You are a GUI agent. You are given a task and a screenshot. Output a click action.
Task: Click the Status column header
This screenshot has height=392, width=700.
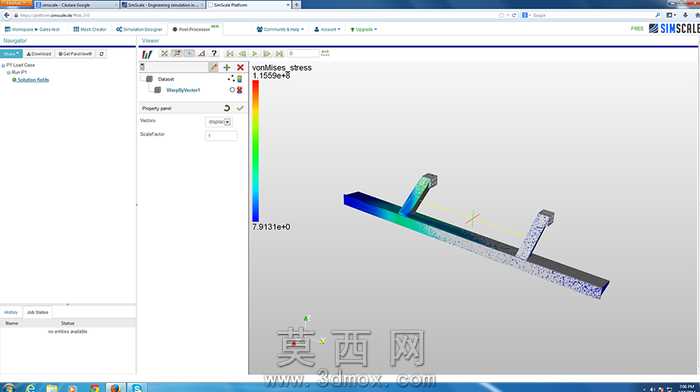coord(68,323)
